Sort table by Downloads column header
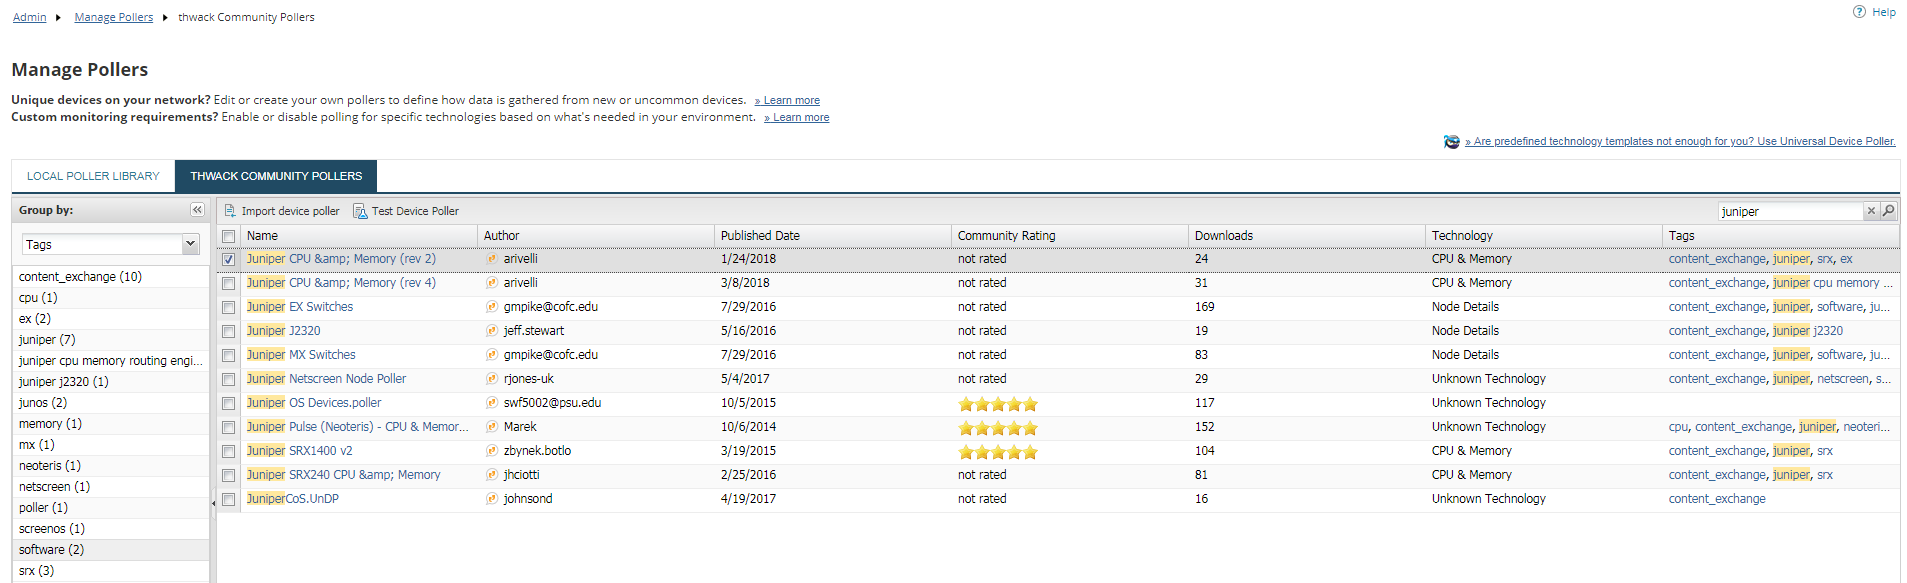 click(1307, 236)
